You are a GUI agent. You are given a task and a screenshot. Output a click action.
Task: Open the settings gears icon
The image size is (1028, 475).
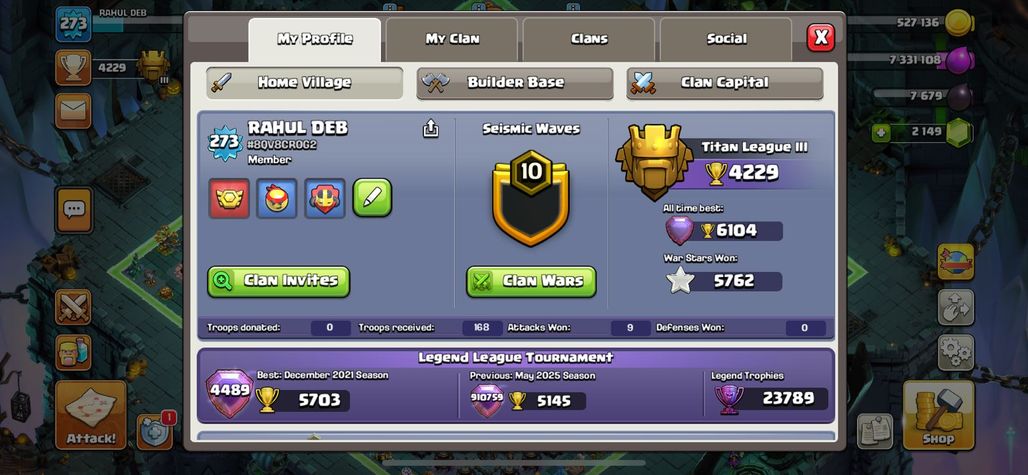955,352
